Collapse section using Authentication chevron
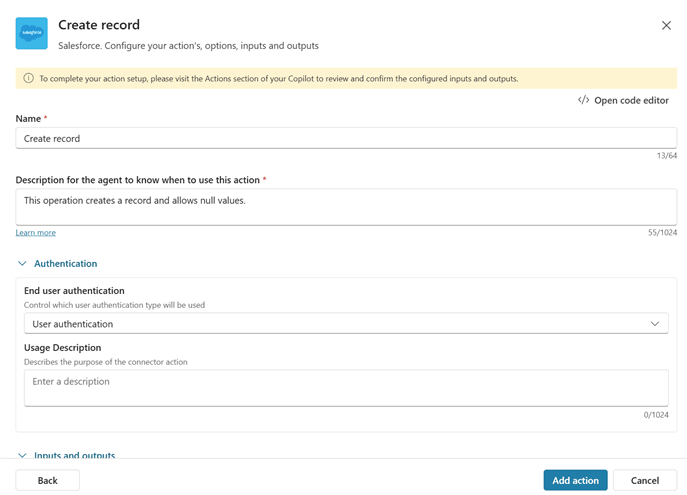687x495 pixels. (22, 264)
